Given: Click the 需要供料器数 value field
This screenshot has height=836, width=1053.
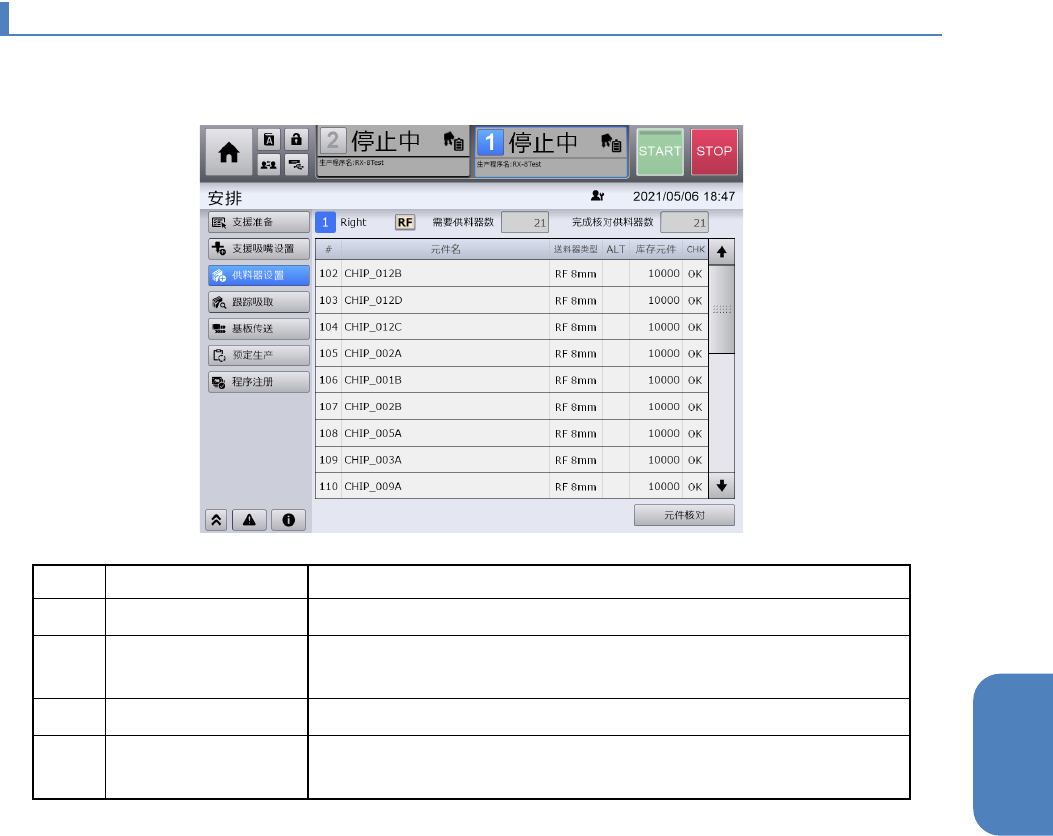Looking at the screenshot, I should [525, 222].
